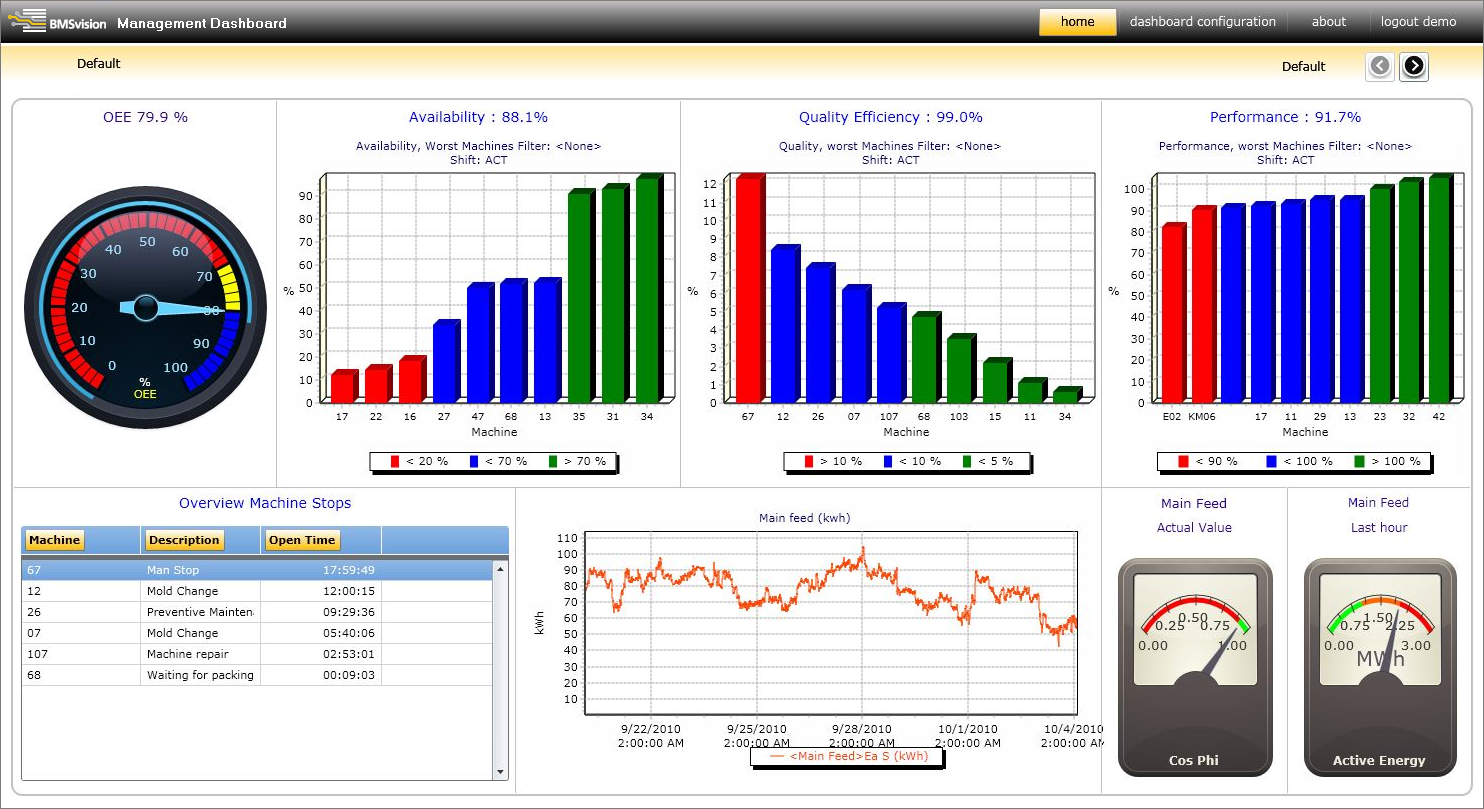The image size is (1484, 809).
Task: Go to next dashboard with right arrow
Action: [1413, 66]
